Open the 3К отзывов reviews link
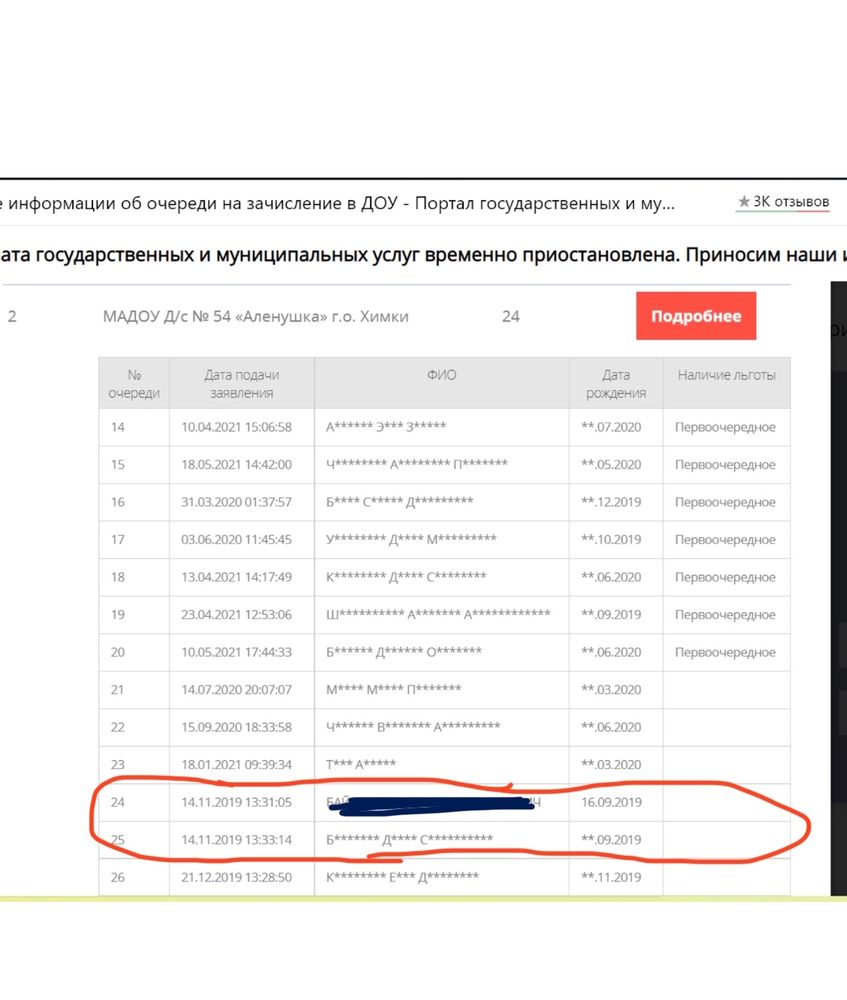The height and width of the screenshot is (1000, 847). click(x=790, y=201)
